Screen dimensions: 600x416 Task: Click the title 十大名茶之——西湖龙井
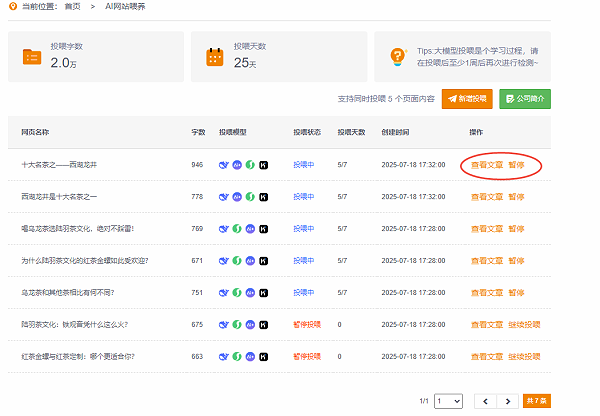(59, 165)
